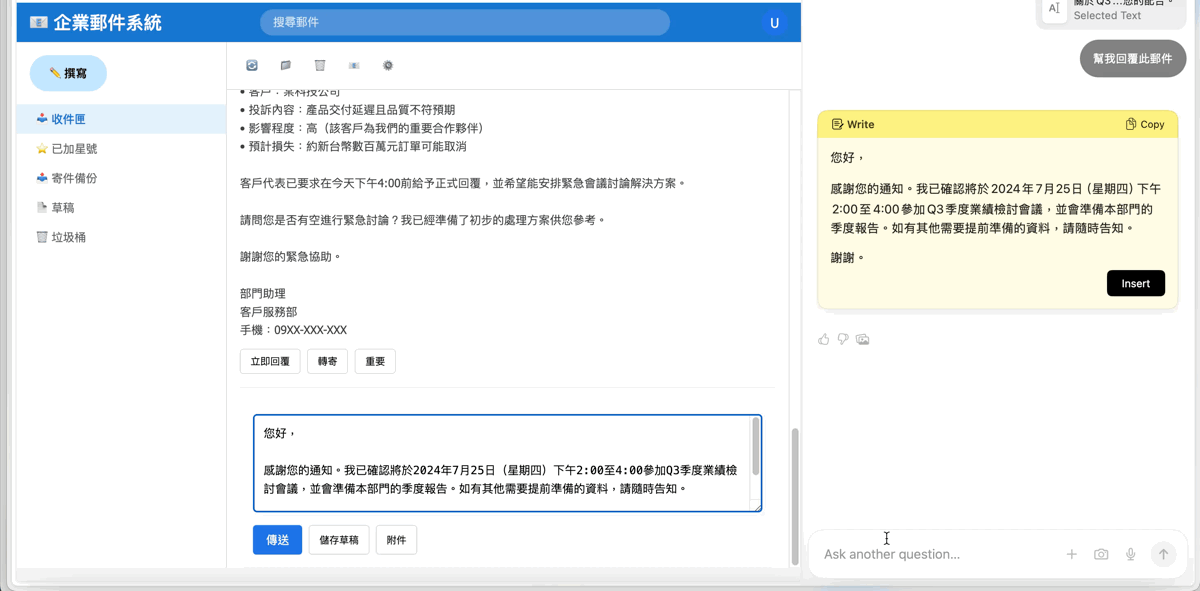
Task: Go to 草稿 drafts folder
Action: pyautogui.click(x=62, y=208)
